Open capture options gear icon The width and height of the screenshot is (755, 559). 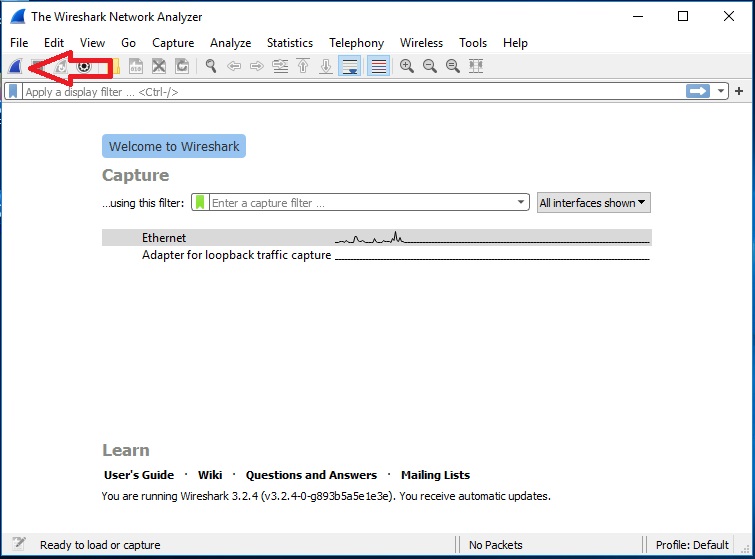click(84, 66)
